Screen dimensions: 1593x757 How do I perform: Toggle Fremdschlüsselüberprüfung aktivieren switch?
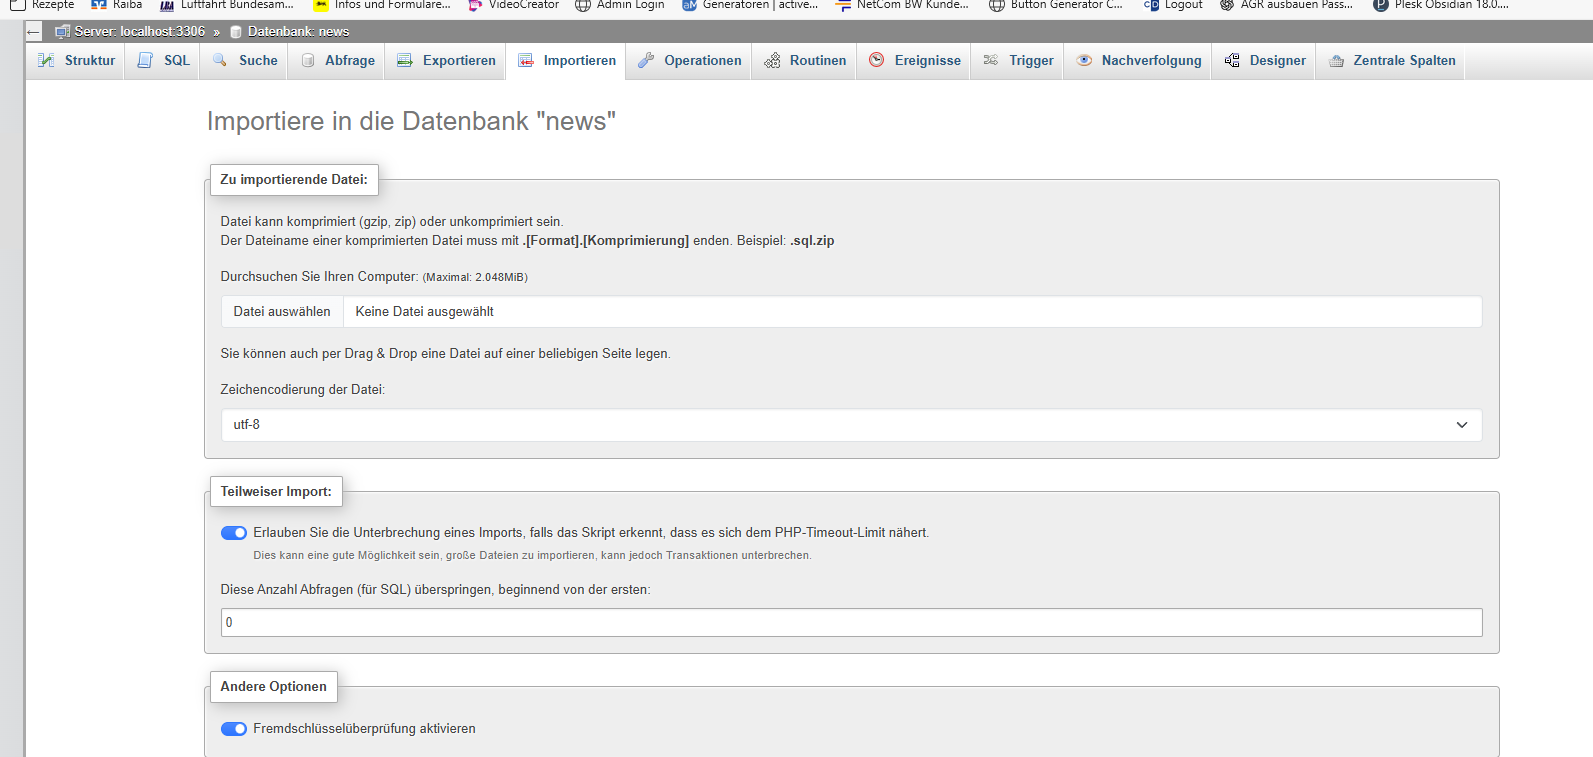point(234,729)
